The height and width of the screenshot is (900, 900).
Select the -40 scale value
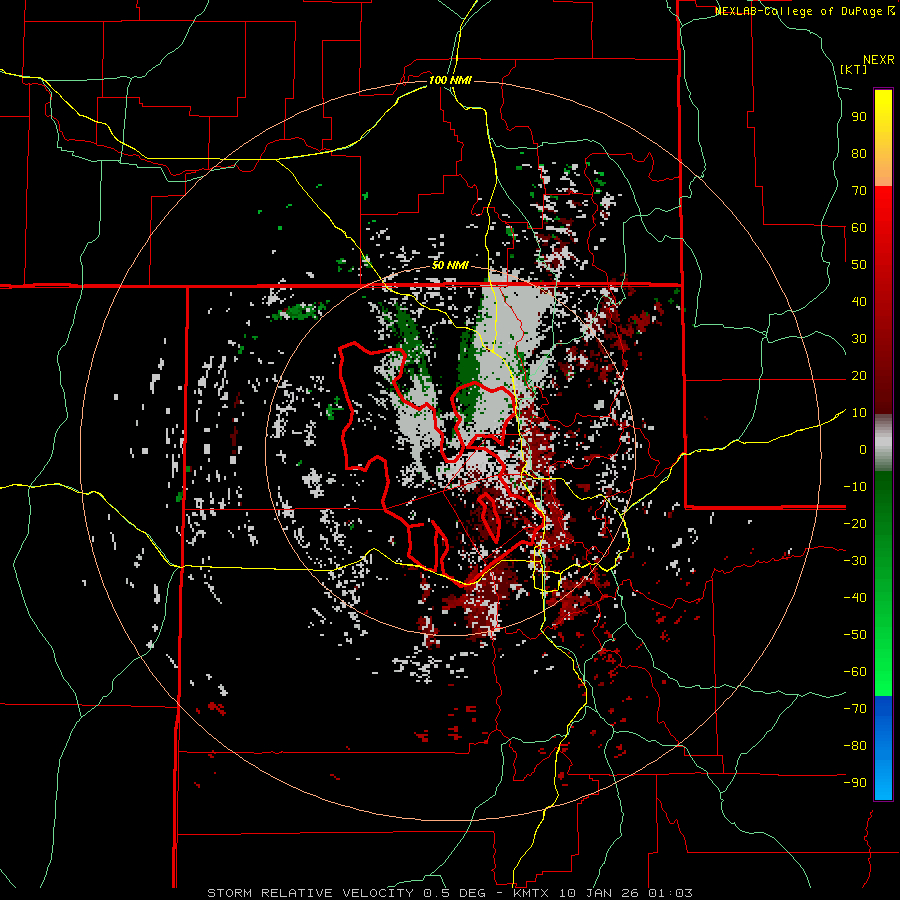855,598
